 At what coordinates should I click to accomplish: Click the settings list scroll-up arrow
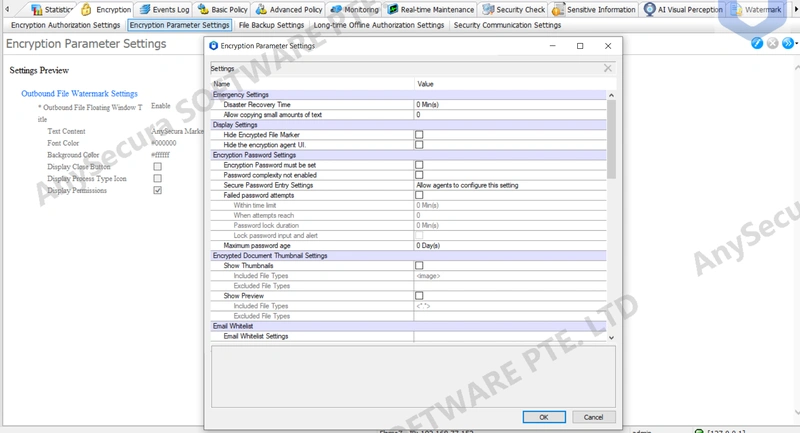tap(611, 95)
